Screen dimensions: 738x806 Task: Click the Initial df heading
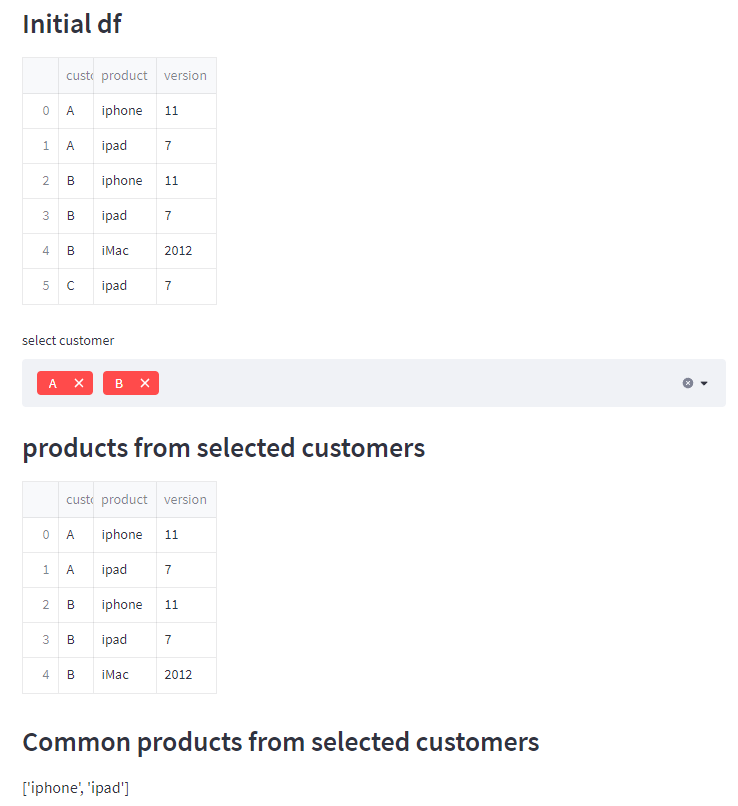click(x=72, y=24)
